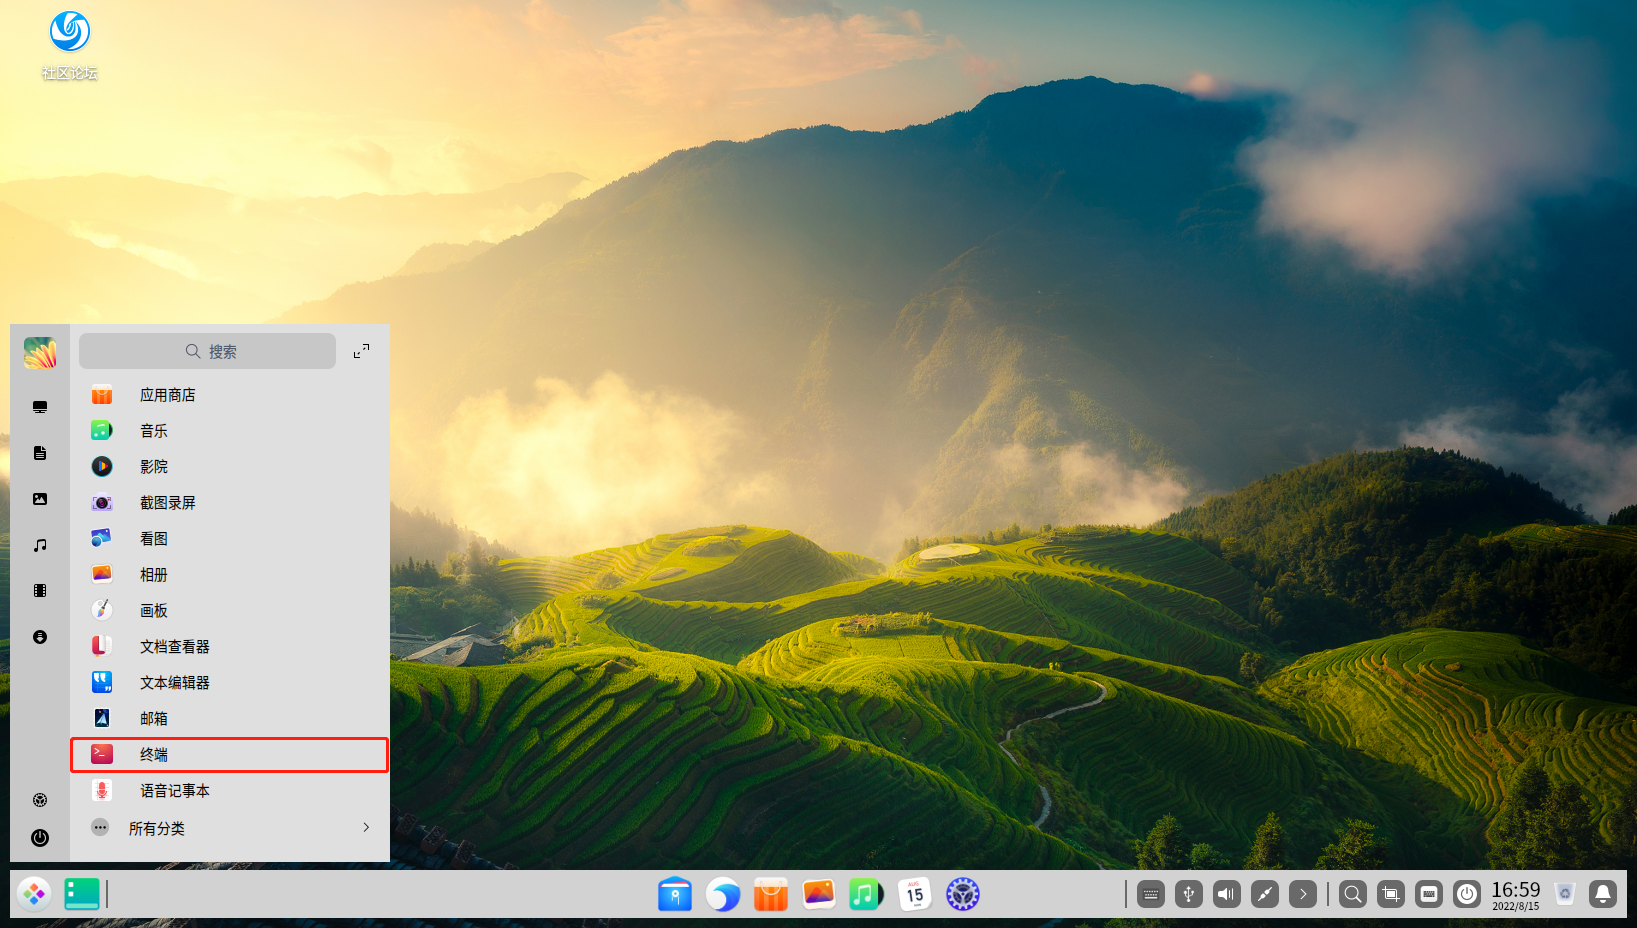
Task: Click the user avatar in launcher sidebar
Action: click(x=40, y=353)
